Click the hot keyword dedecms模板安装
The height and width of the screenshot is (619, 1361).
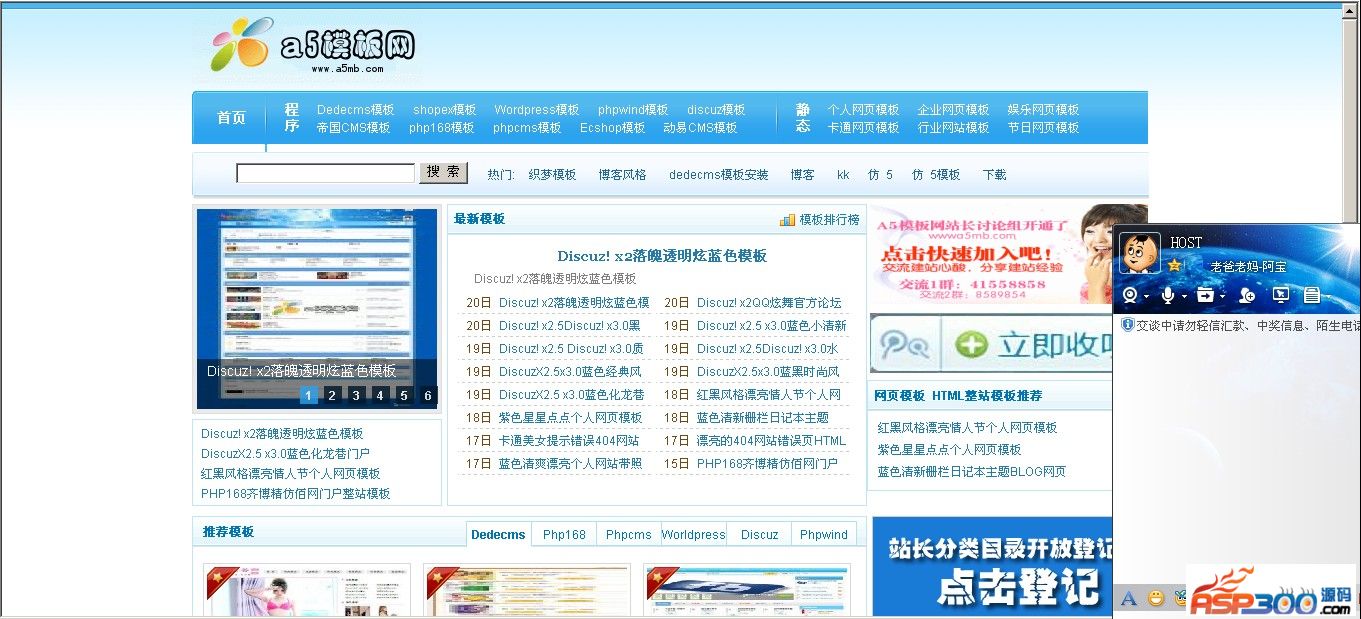tap(719, 175)
